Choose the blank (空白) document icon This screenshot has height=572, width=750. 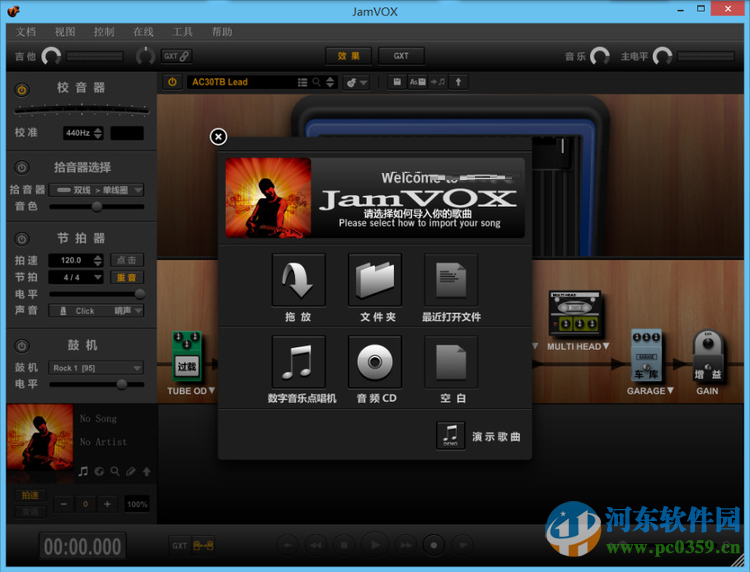click(x=451, y=362)
